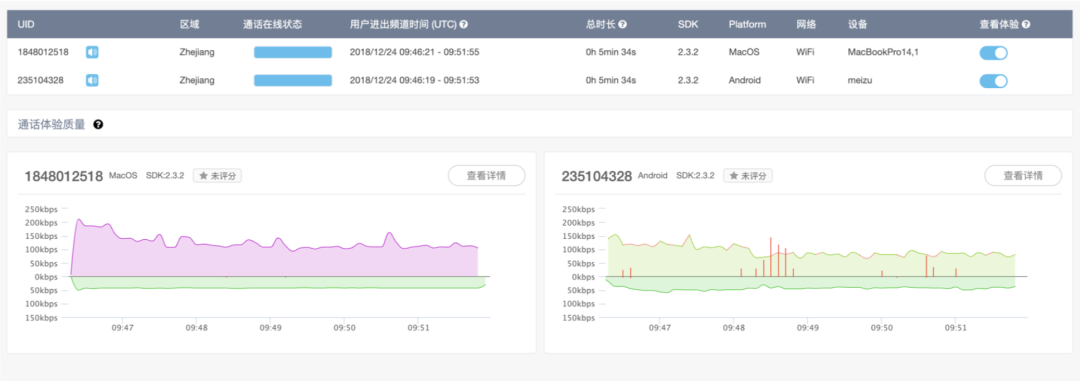Open help icon beside 用户进出频道时间 (UTC)

click(x=464, y=24)
